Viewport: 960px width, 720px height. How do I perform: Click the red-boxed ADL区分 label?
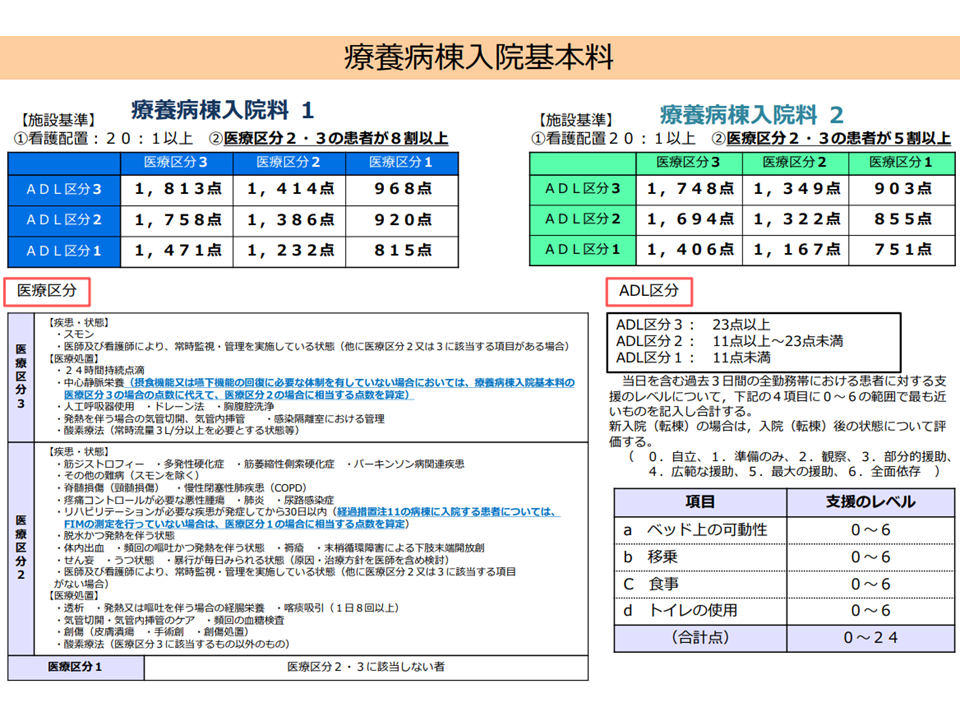coord(649,291)
